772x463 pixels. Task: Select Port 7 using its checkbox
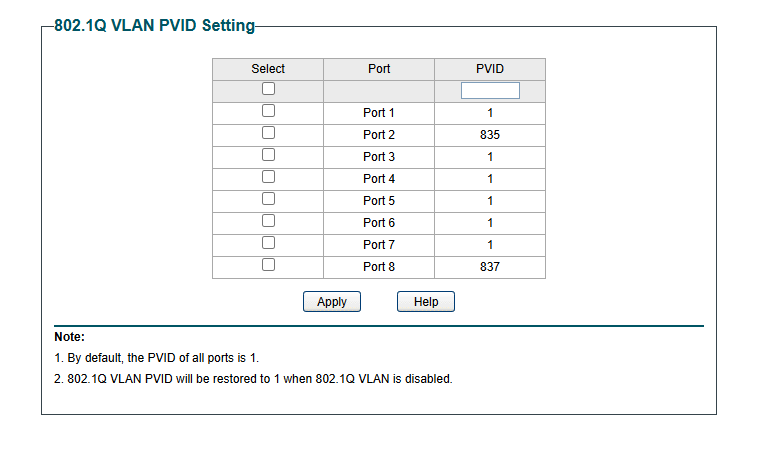268,243
